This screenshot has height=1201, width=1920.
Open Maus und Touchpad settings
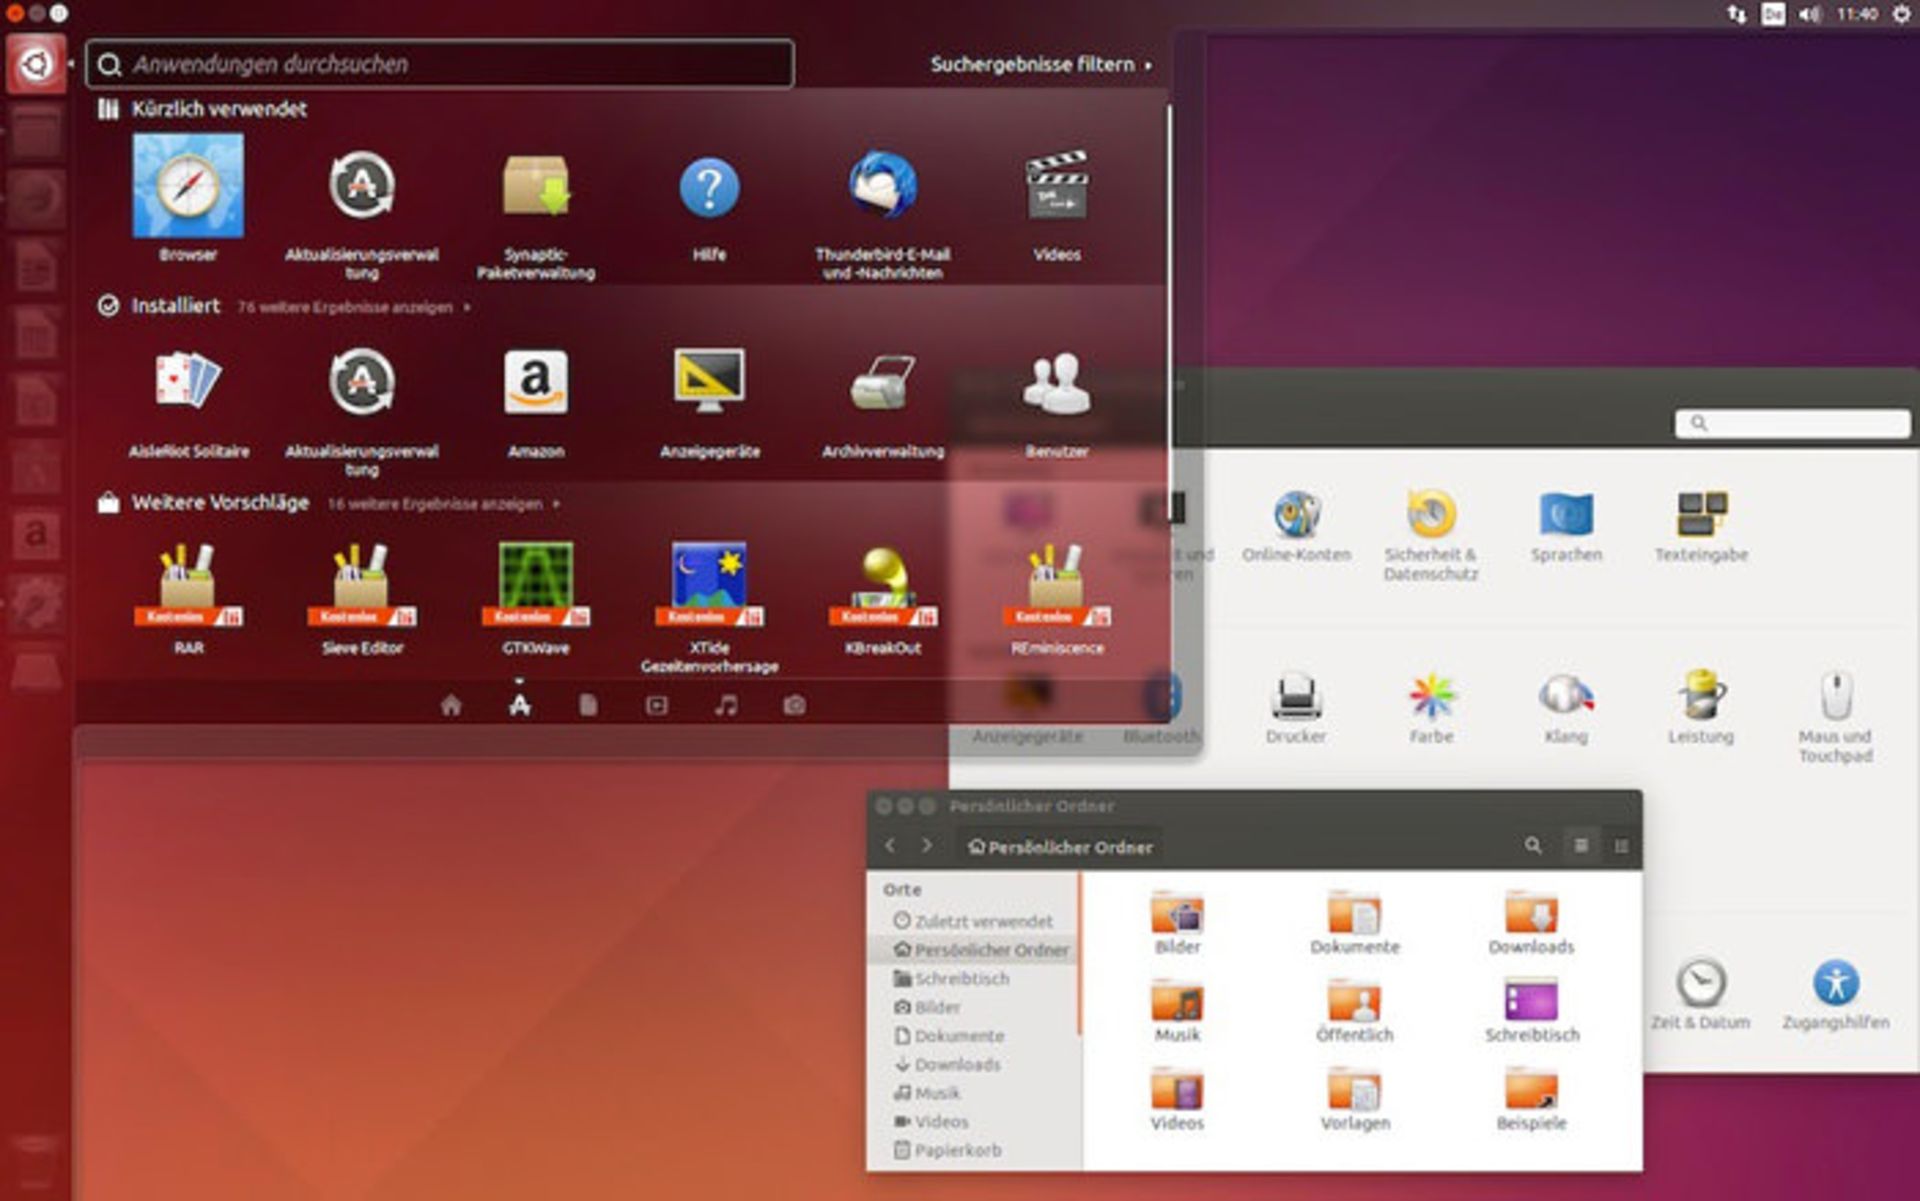click(1836, 717)
